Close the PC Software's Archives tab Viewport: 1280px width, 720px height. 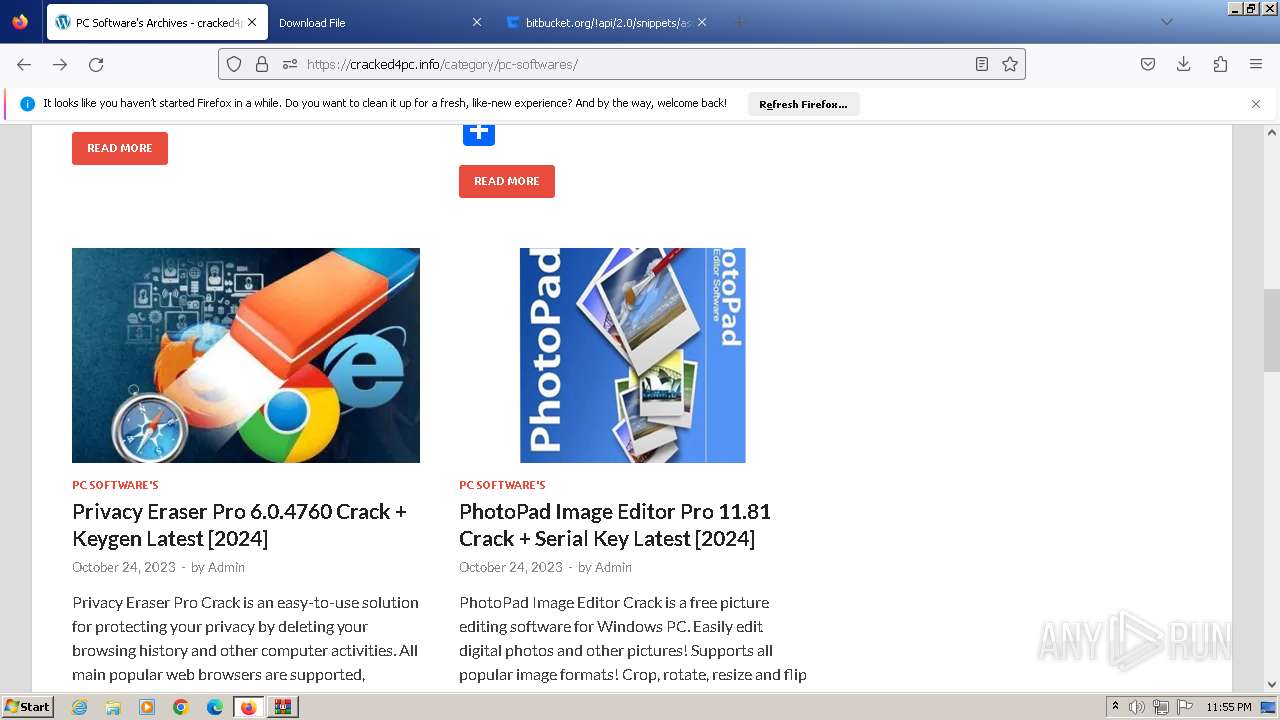coord(252,22)
